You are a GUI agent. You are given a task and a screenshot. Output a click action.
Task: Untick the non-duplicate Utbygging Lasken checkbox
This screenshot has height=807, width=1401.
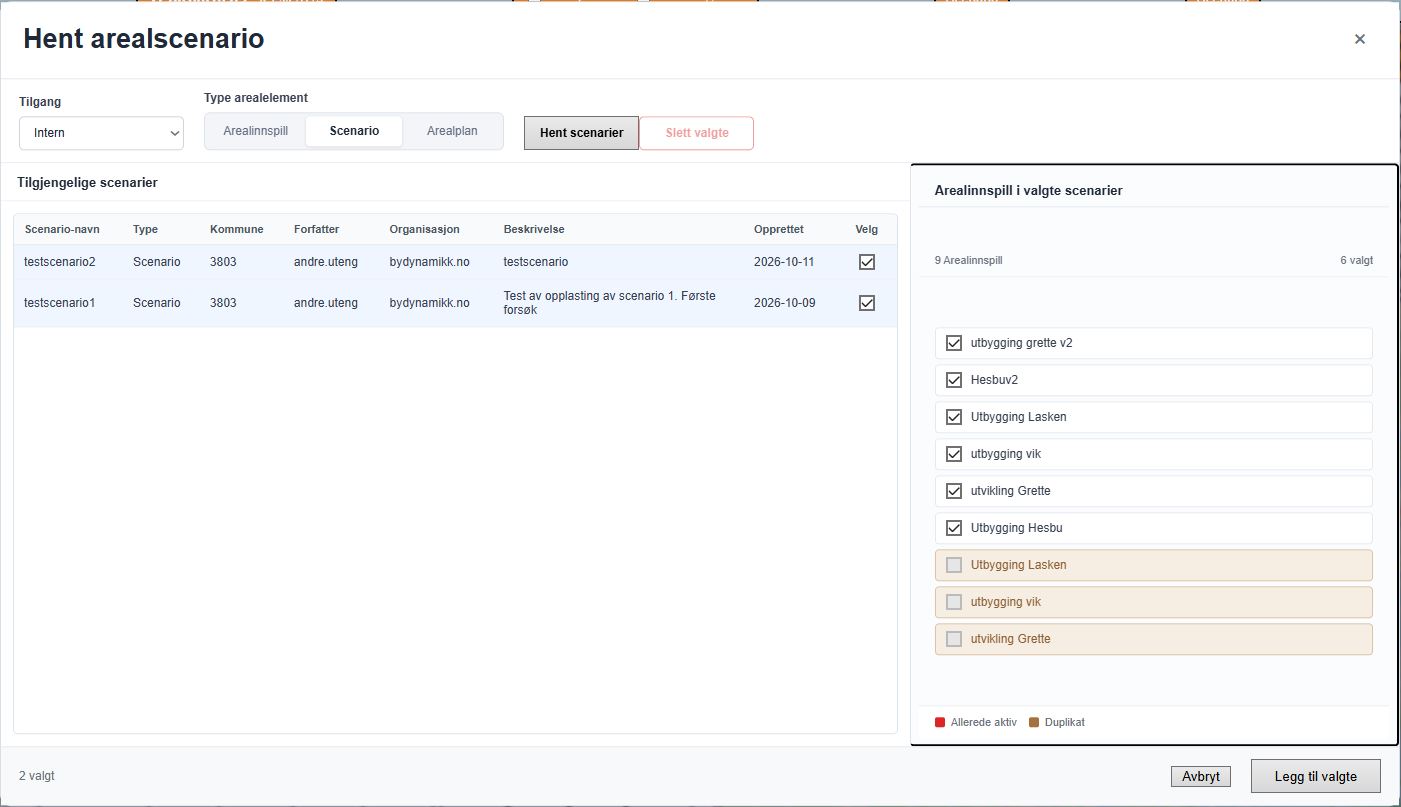pos(954,417)
